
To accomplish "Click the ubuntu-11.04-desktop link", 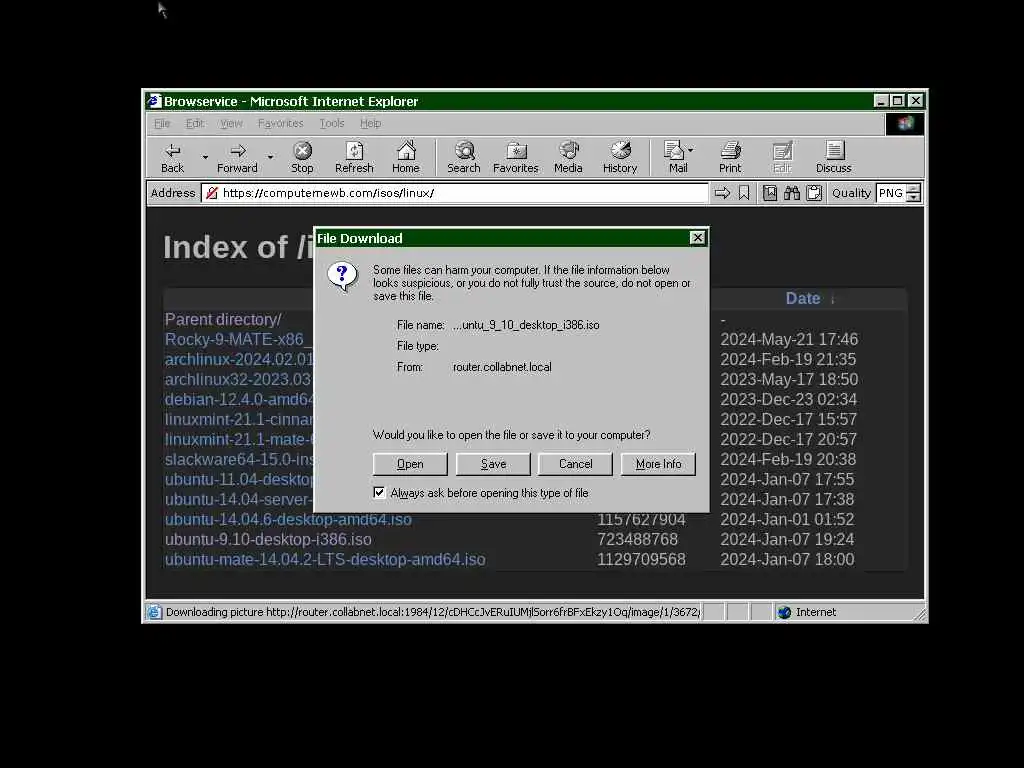I will pyautogui.click(x=239, y=479).
